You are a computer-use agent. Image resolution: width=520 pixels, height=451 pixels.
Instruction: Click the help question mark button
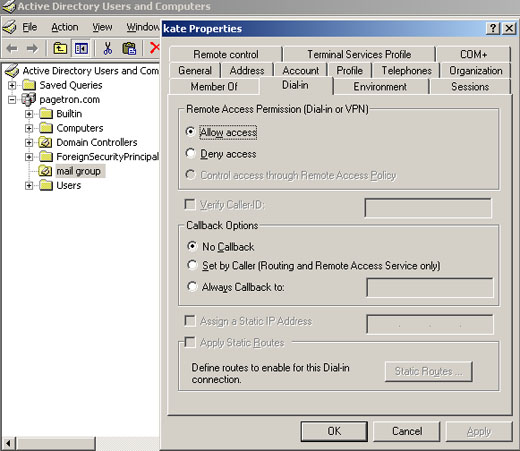click(493, 28)
